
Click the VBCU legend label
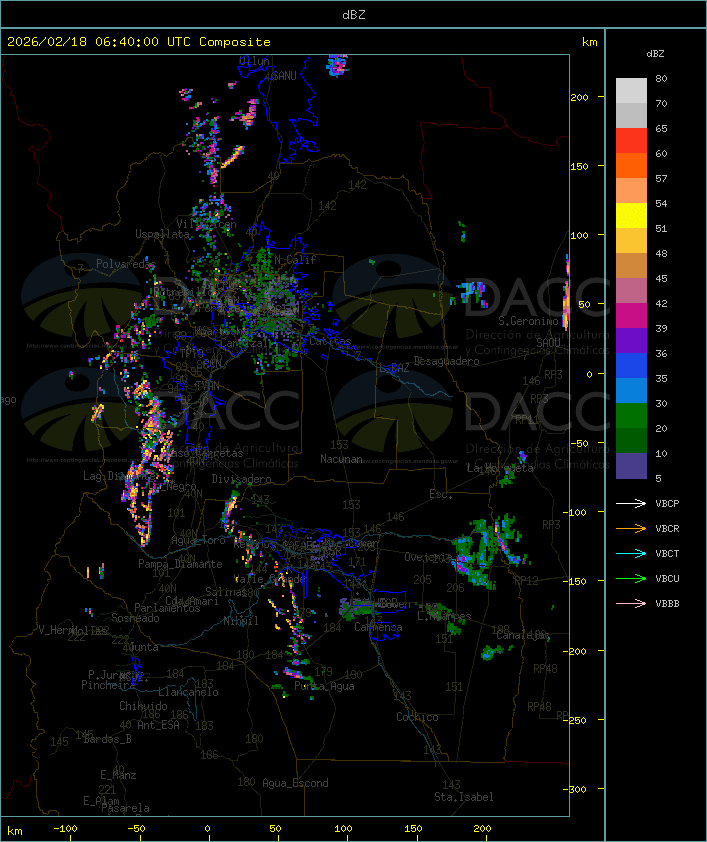point(667,578)
